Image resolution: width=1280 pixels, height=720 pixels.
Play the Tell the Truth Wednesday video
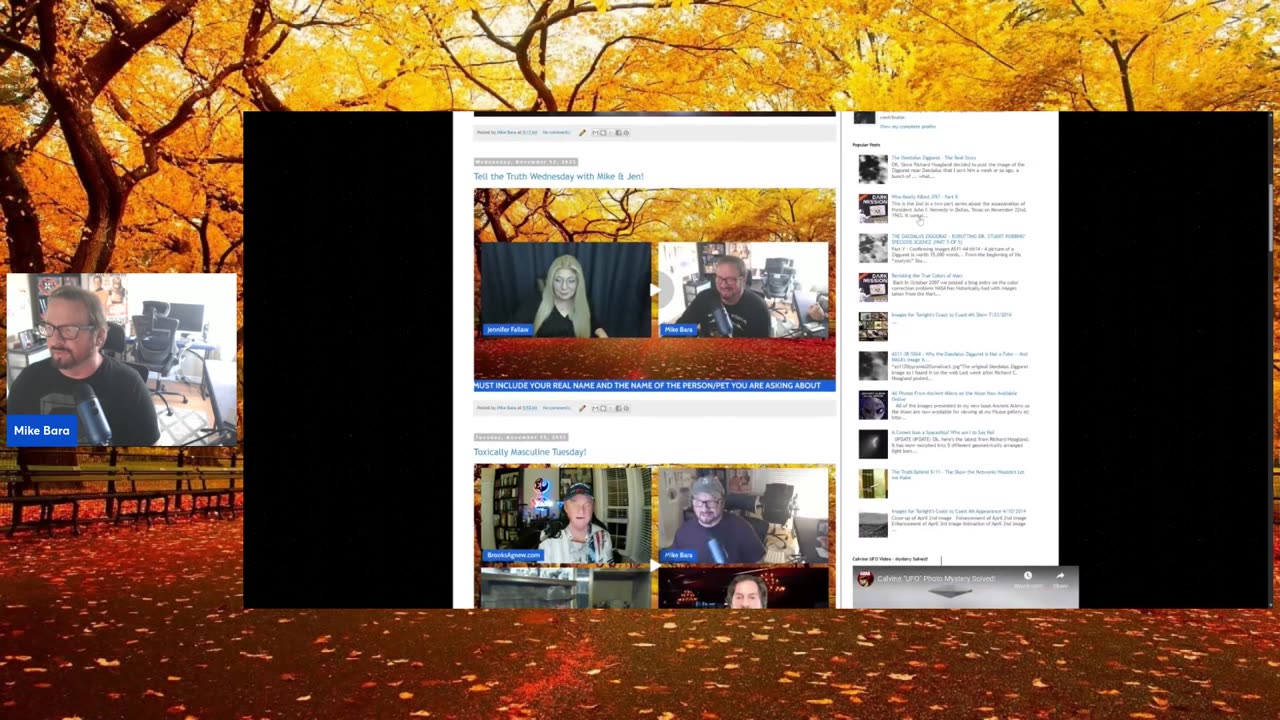tap(655, 290)
